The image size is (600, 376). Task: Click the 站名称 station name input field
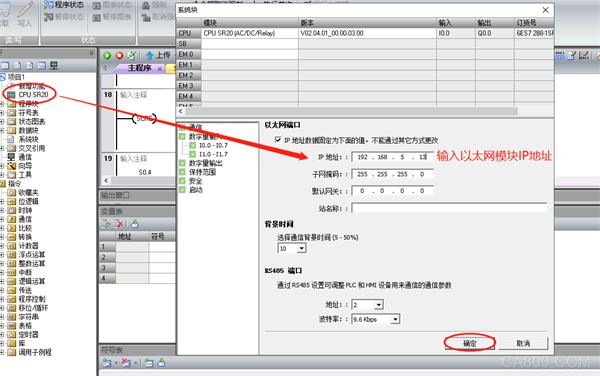click(449, 208)
